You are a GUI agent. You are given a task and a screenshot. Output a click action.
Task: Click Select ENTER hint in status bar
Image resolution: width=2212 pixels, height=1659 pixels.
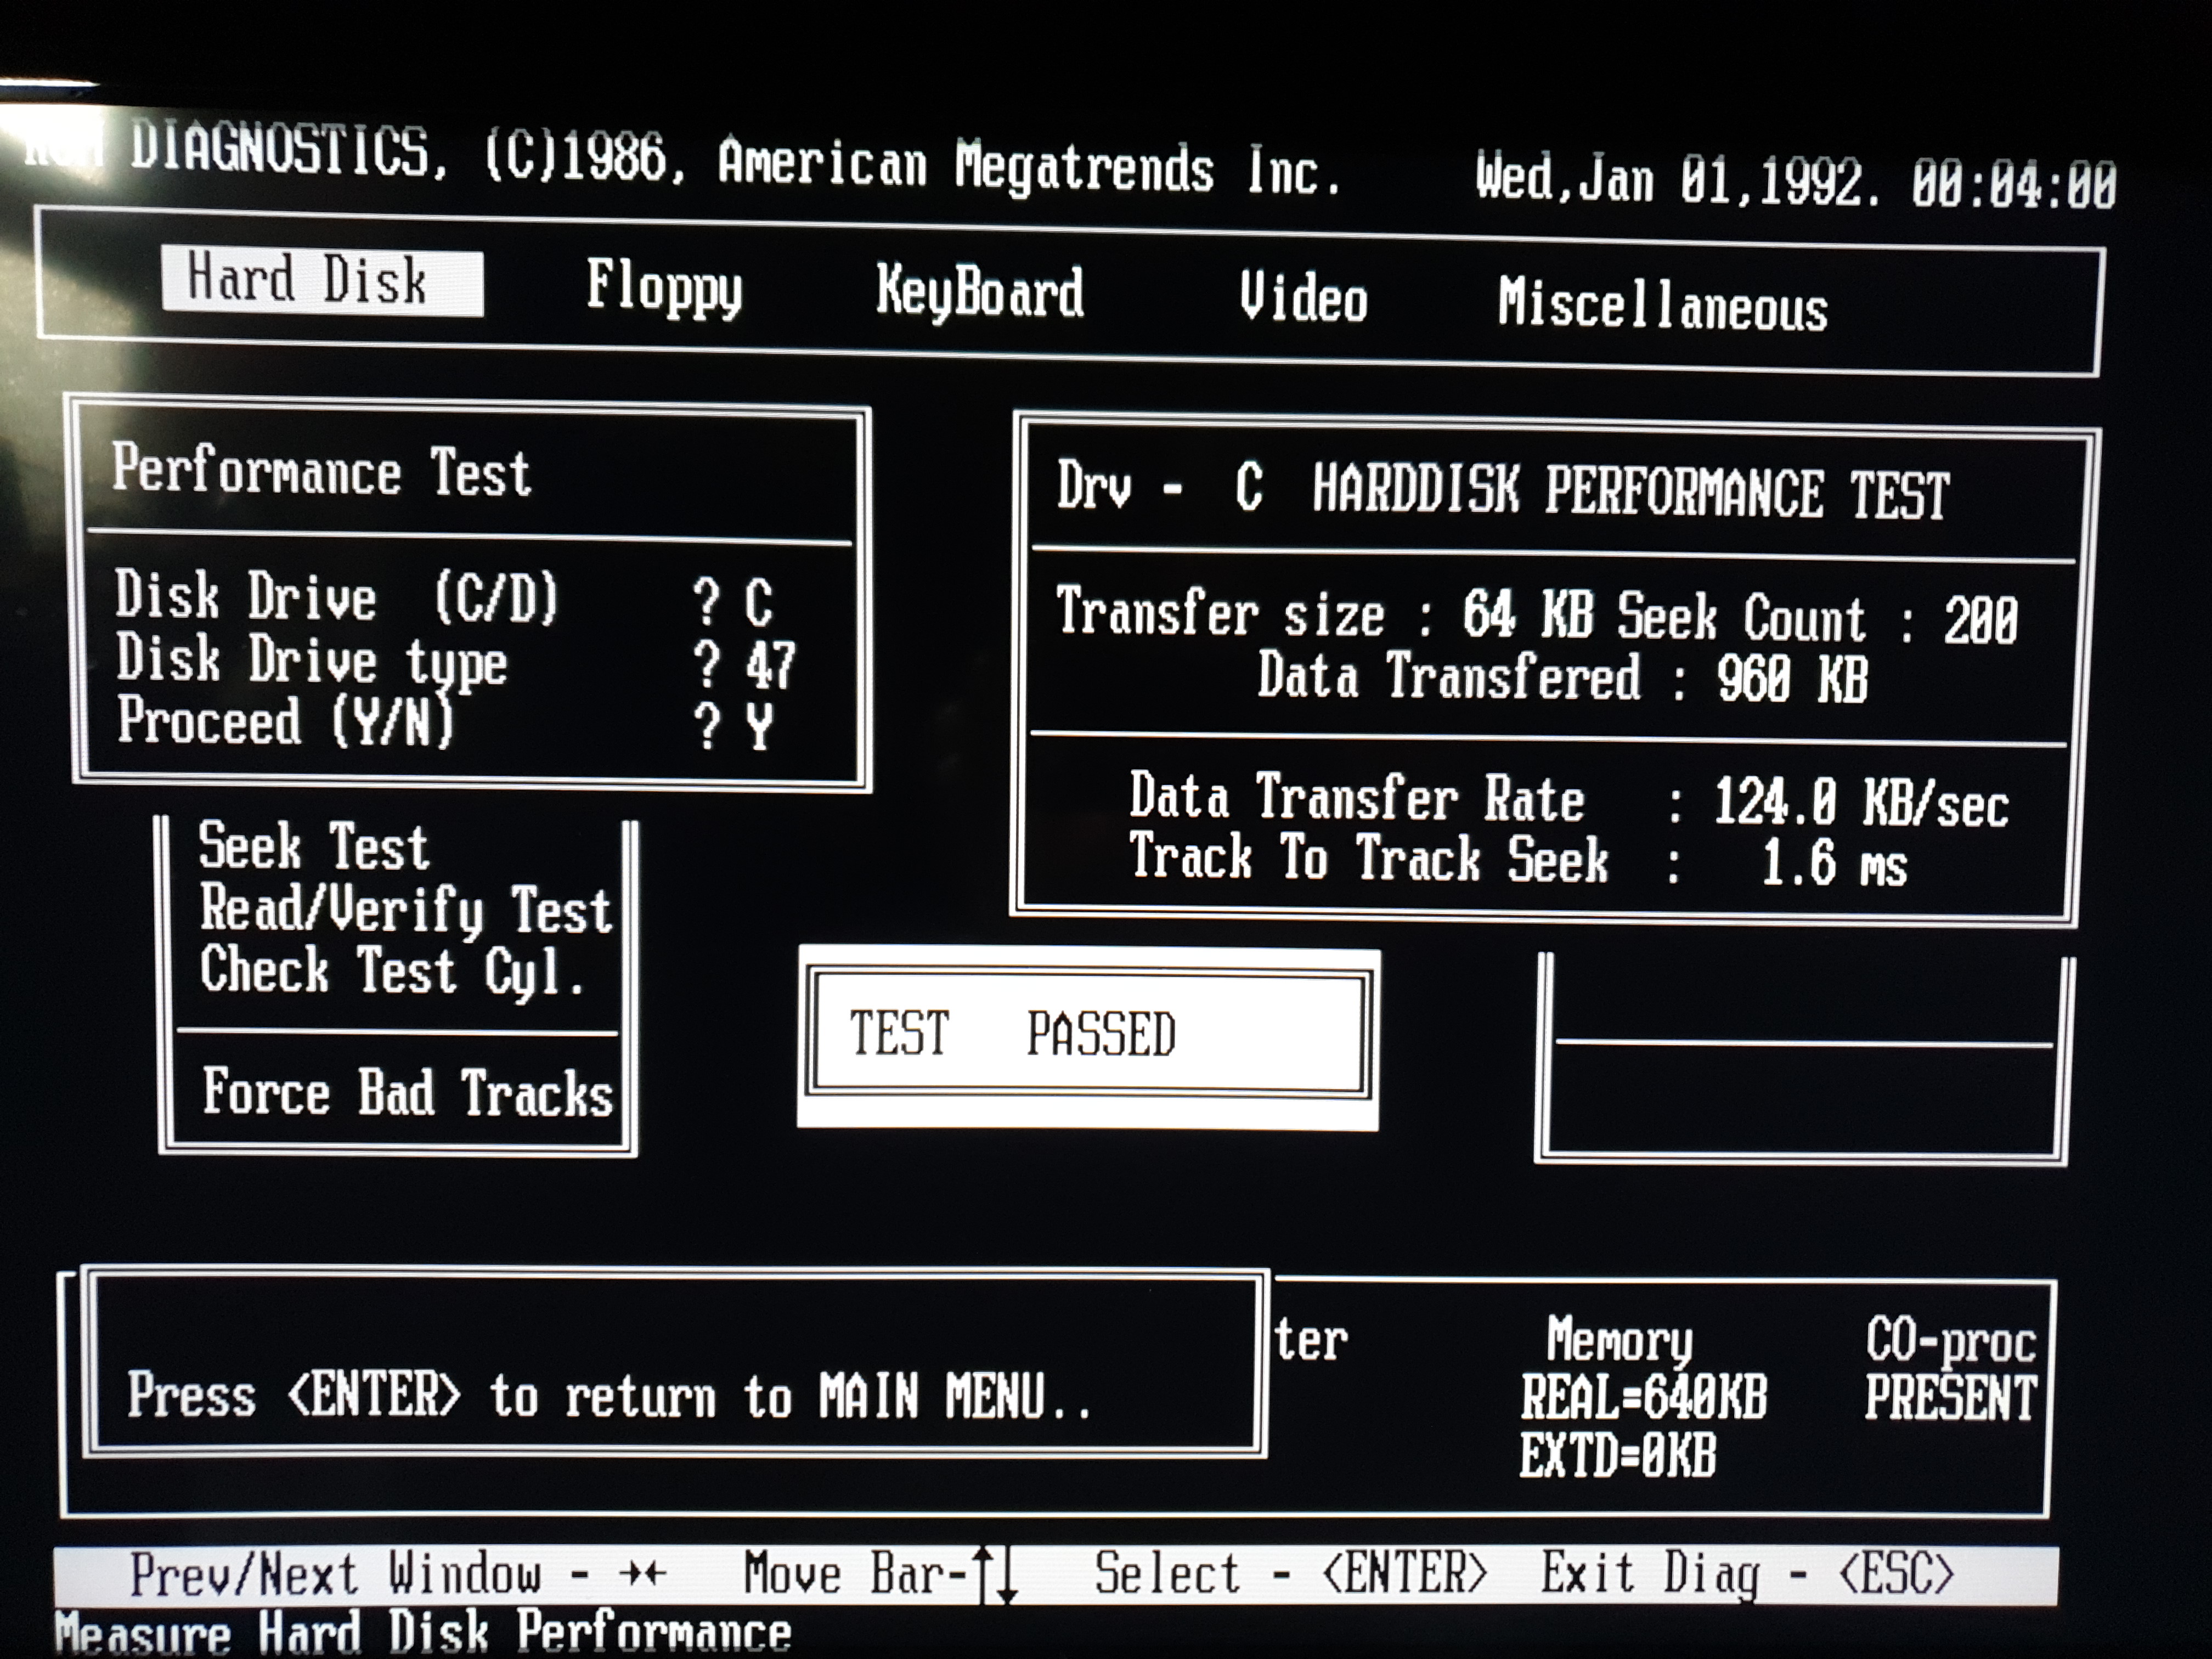(1290, 1574)
